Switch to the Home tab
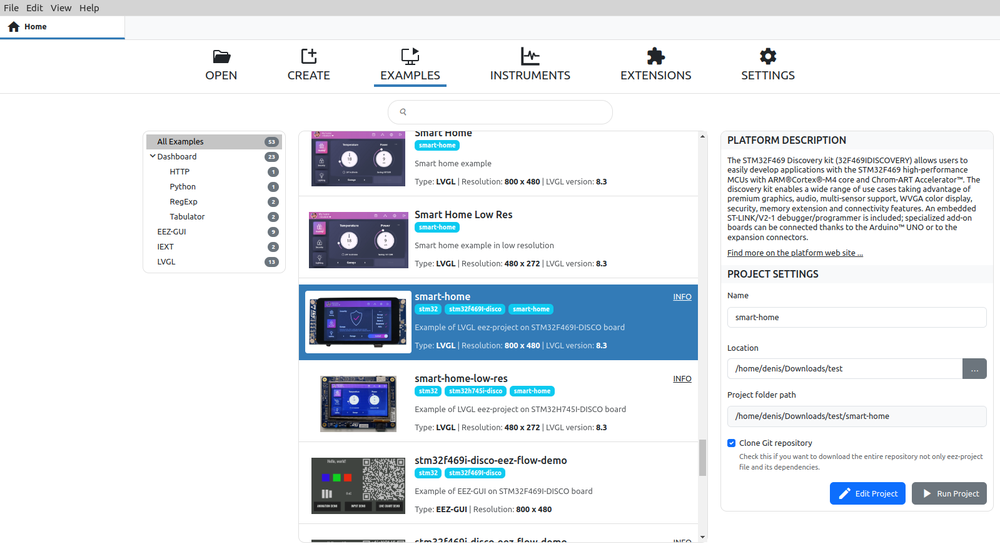The height and width of the screenshot is (549, 1000). (62, 27)
